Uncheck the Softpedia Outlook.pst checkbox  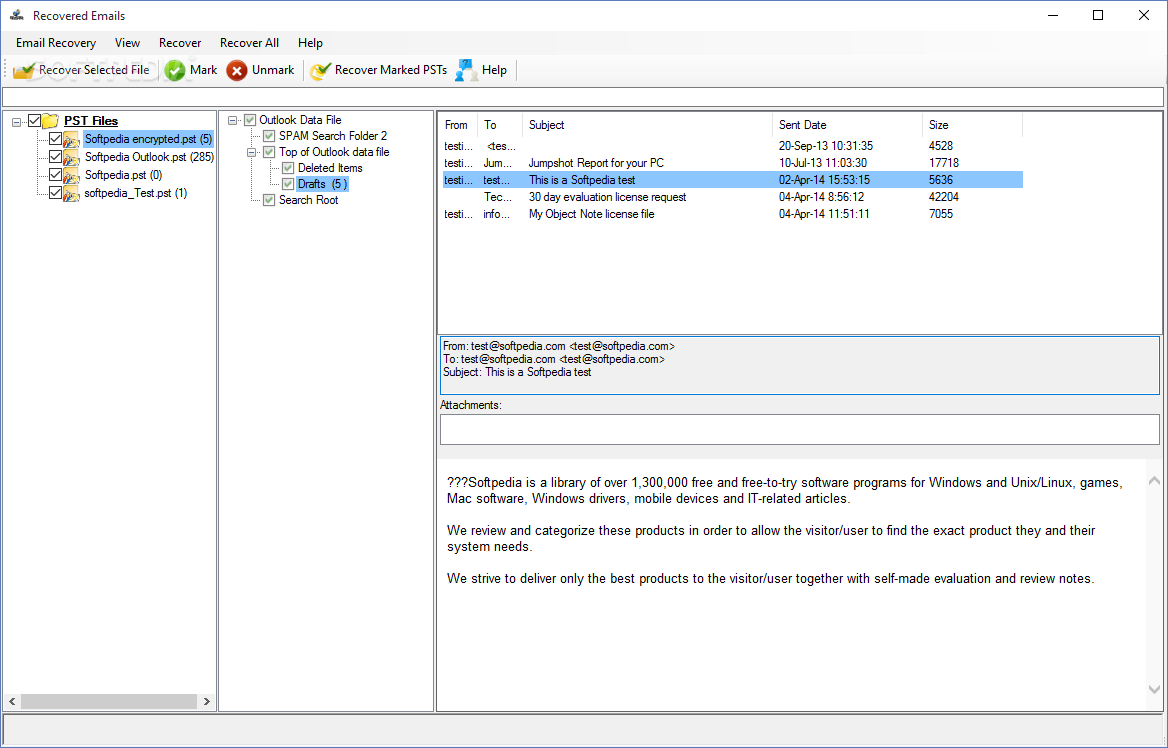(55, 156)
